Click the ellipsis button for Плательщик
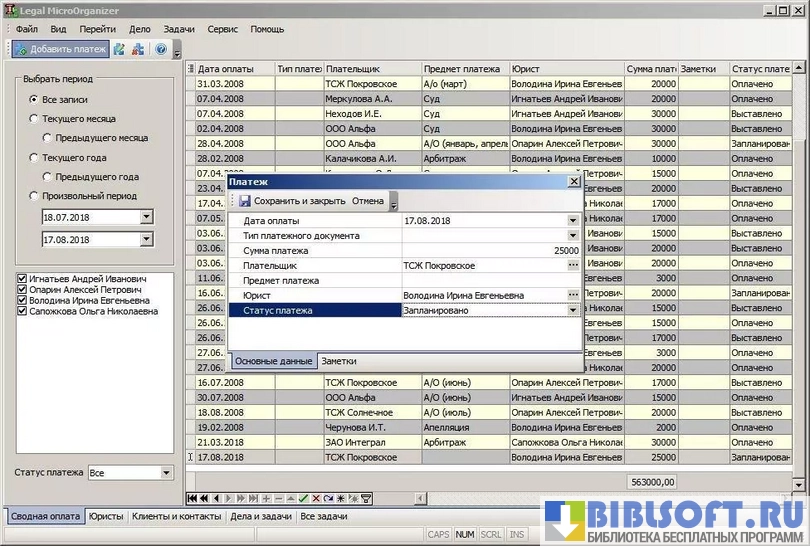 pyautogui.click(x=573, y=265)
